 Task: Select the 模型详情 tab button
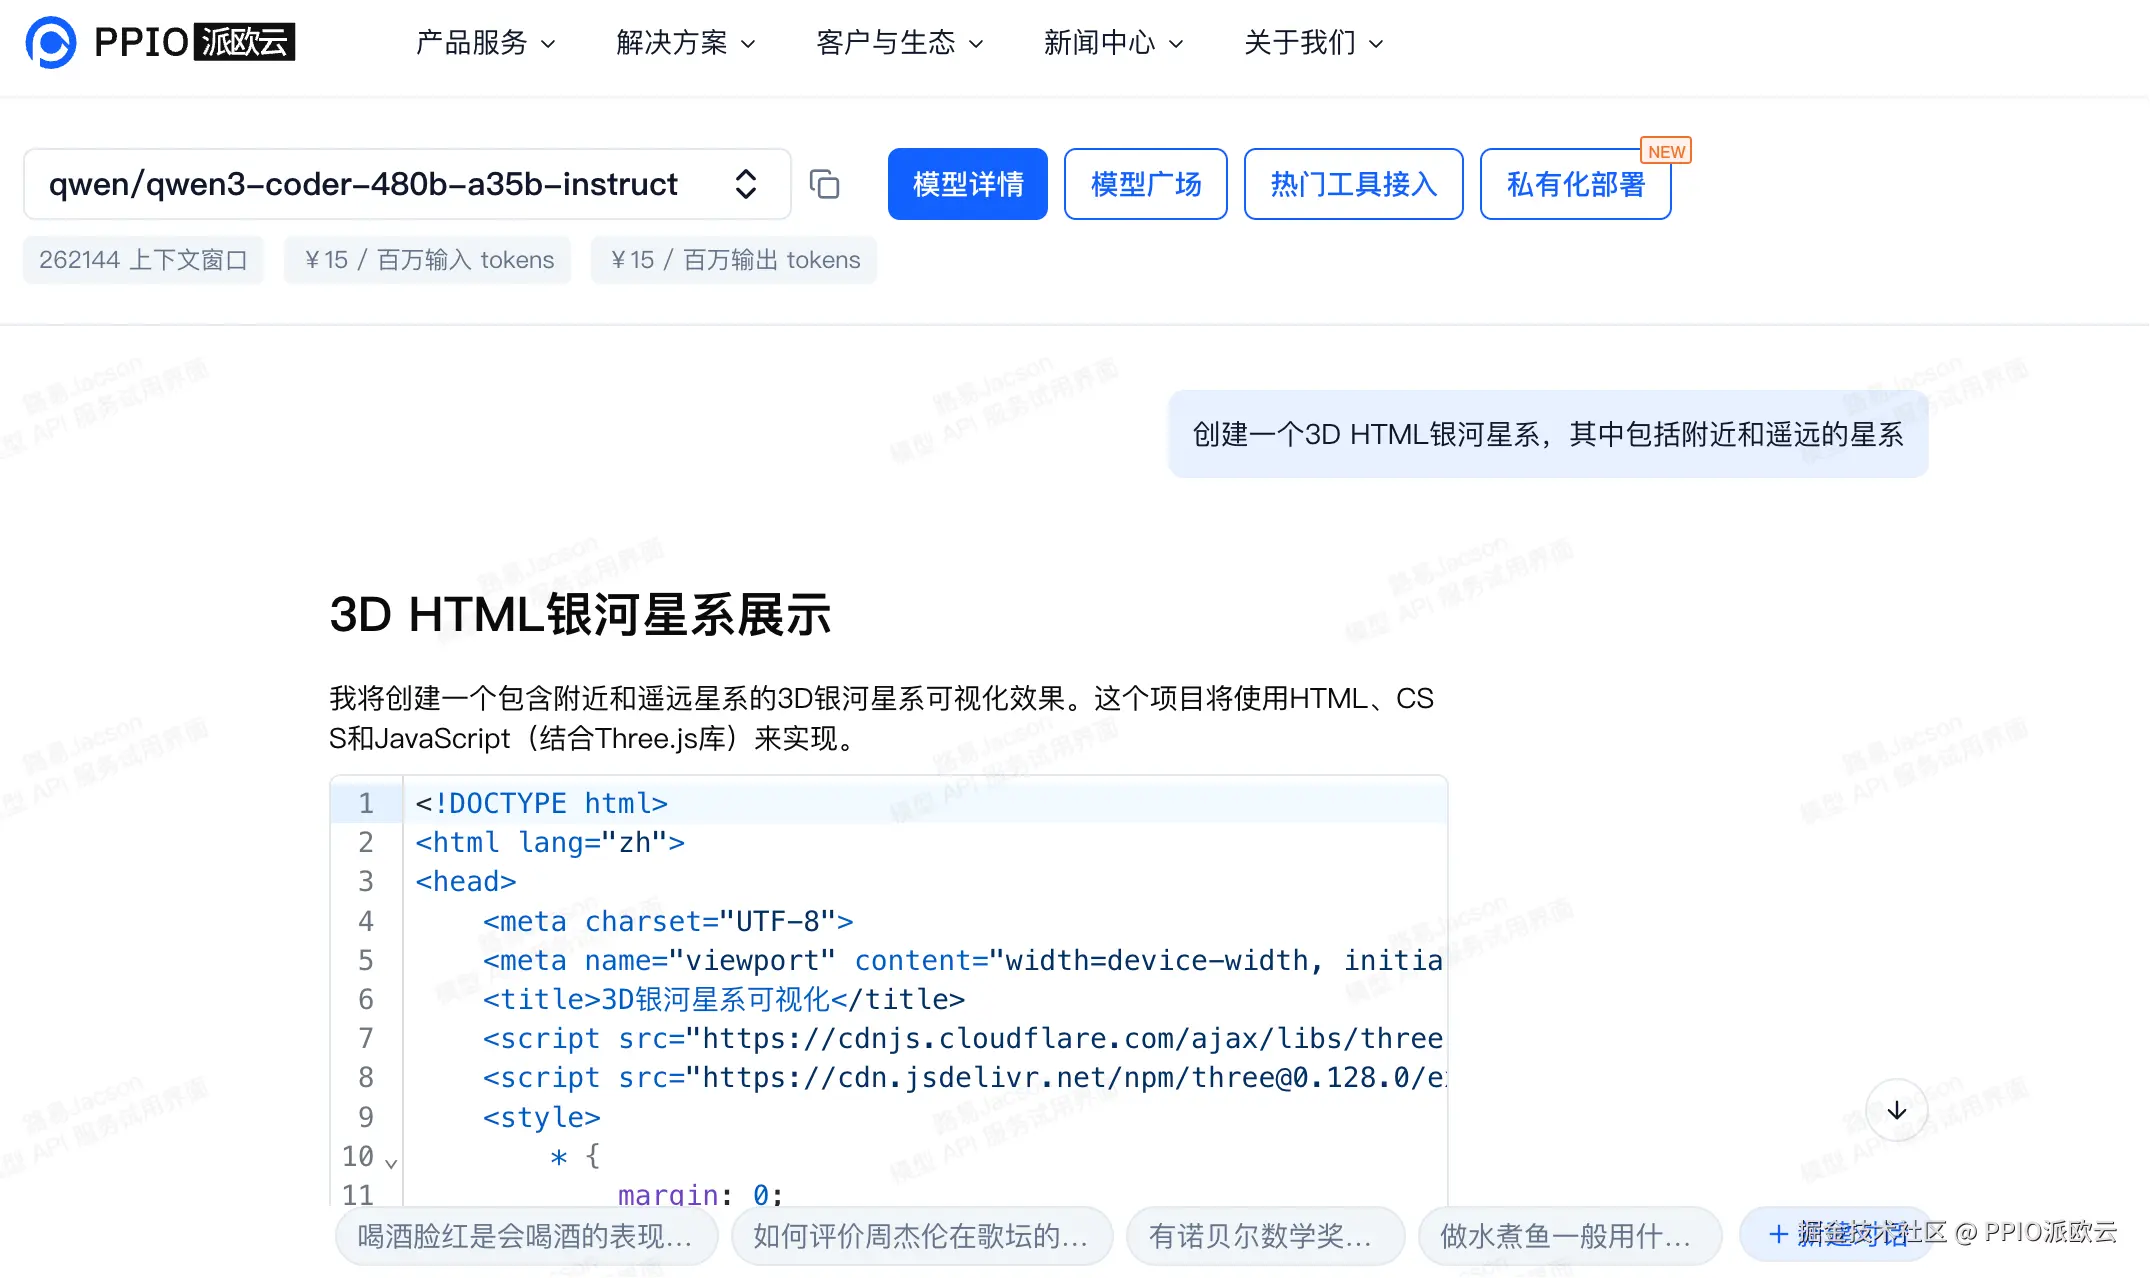tap(967, 184)
